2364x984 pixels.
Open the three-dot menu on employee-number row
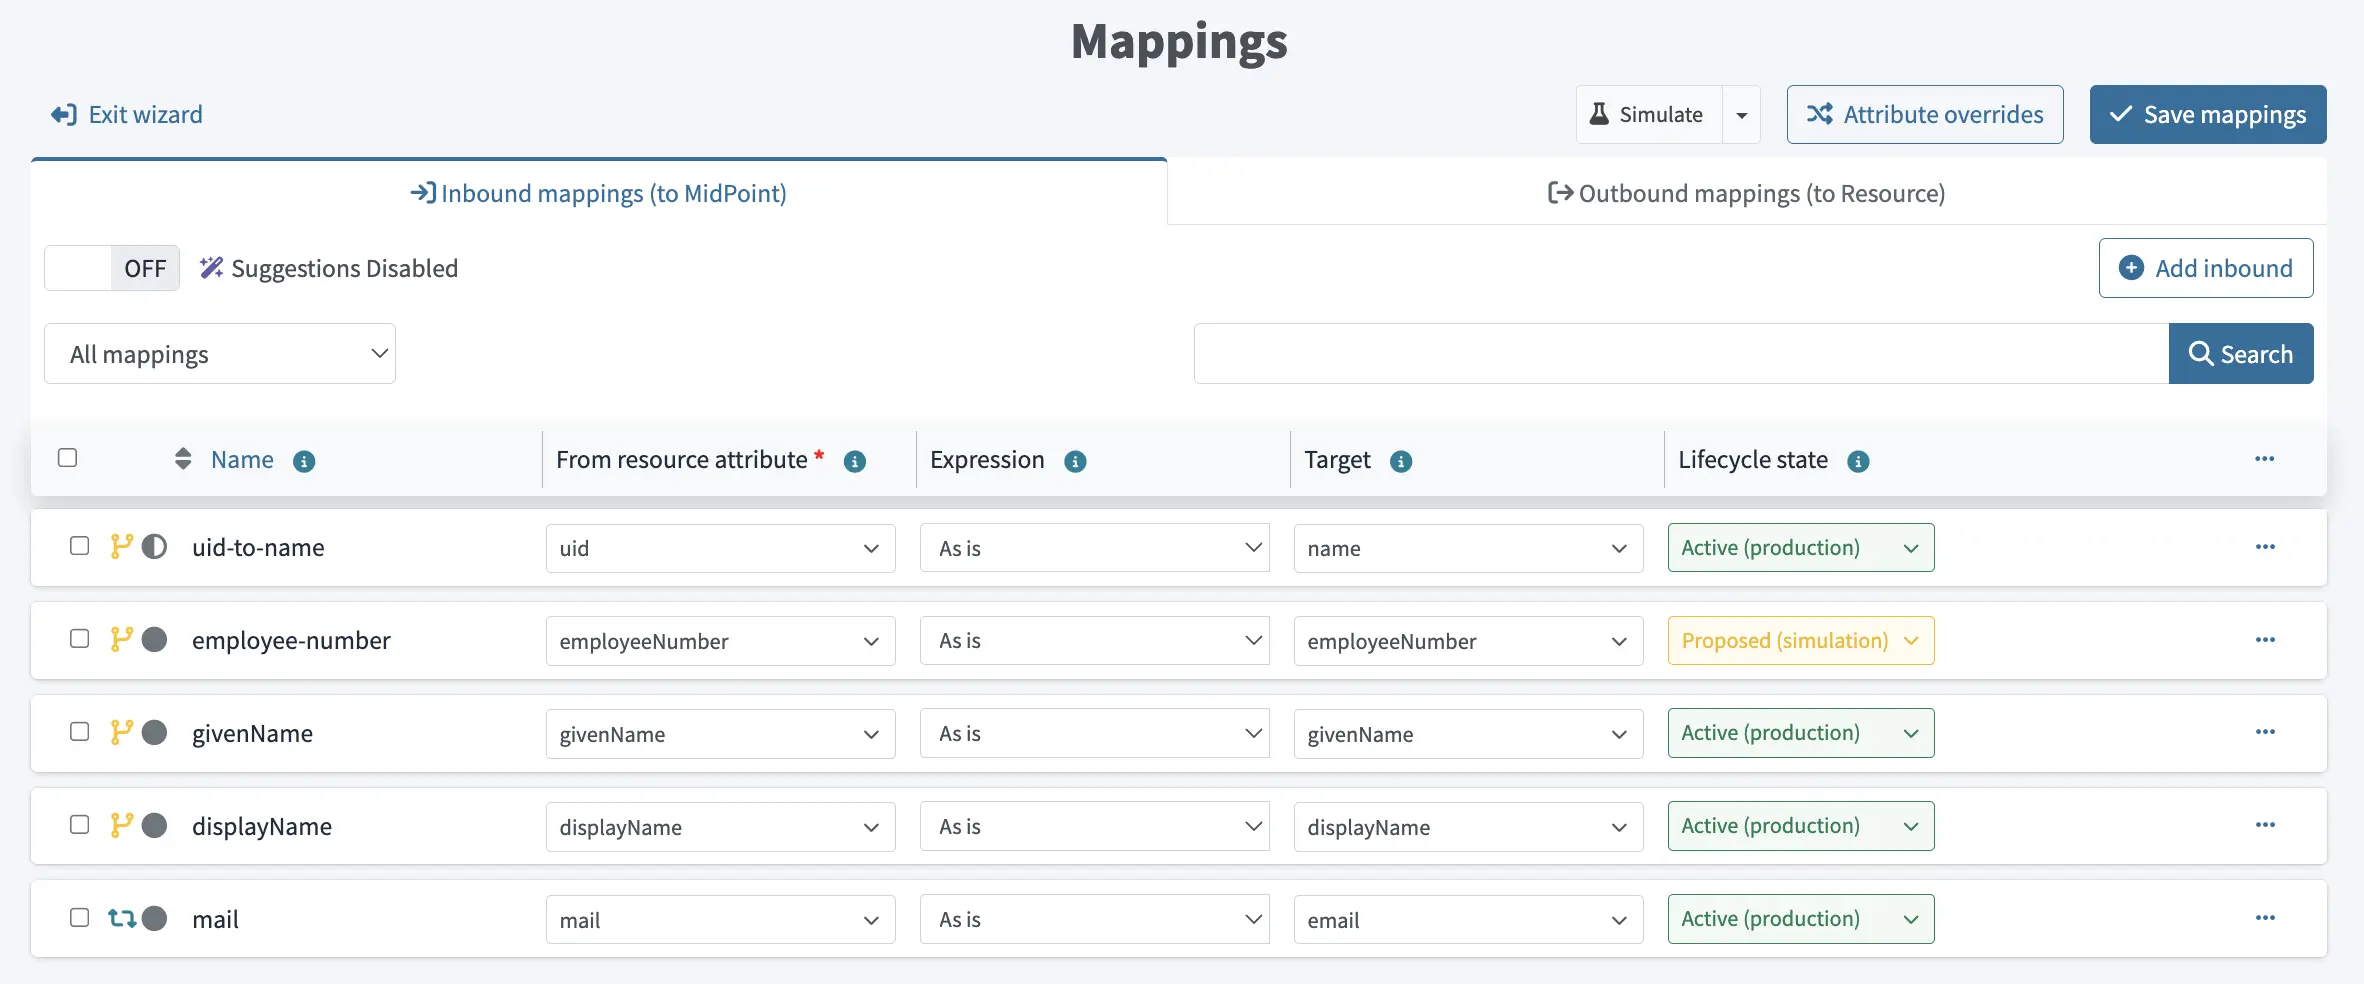[2266, 640]
